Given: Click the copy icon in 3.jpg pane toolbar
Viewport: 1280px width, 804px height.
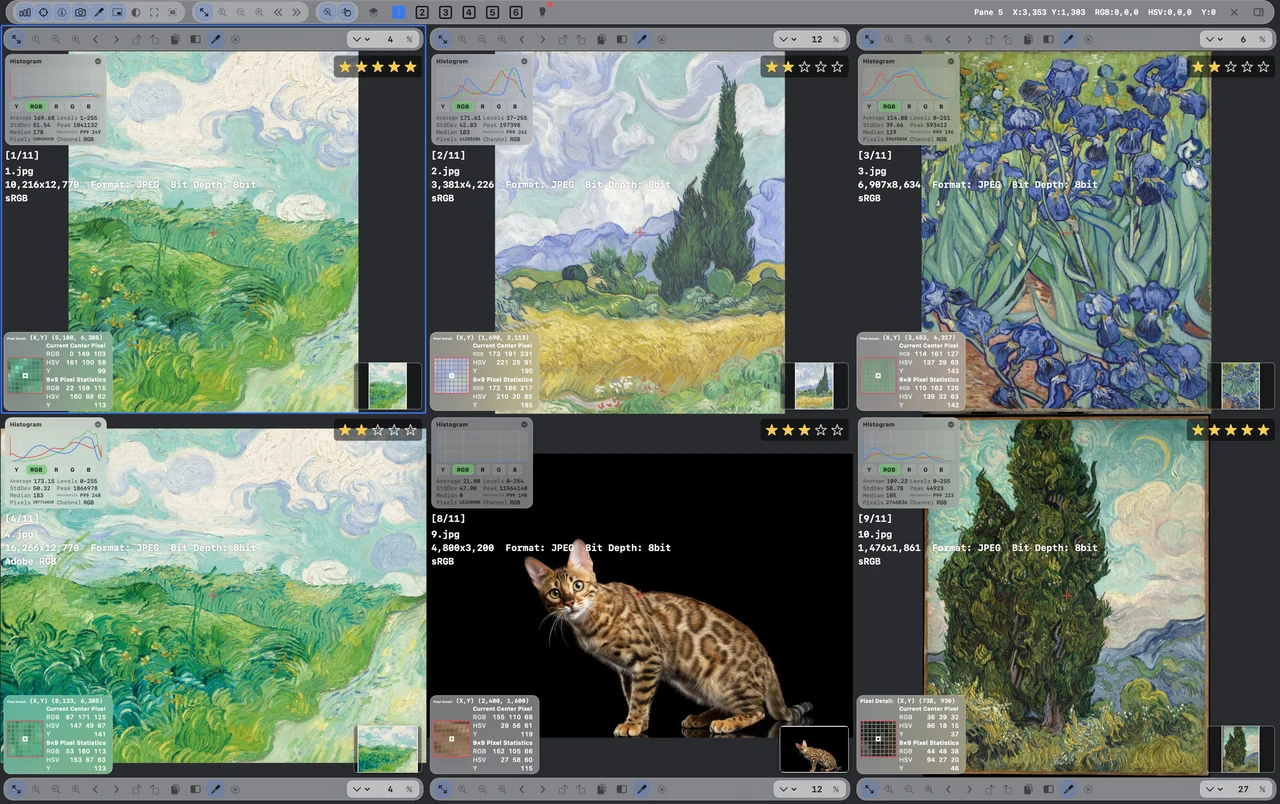Looking at the screenshot, I should pyautogui.click(x=1028, y=39).
